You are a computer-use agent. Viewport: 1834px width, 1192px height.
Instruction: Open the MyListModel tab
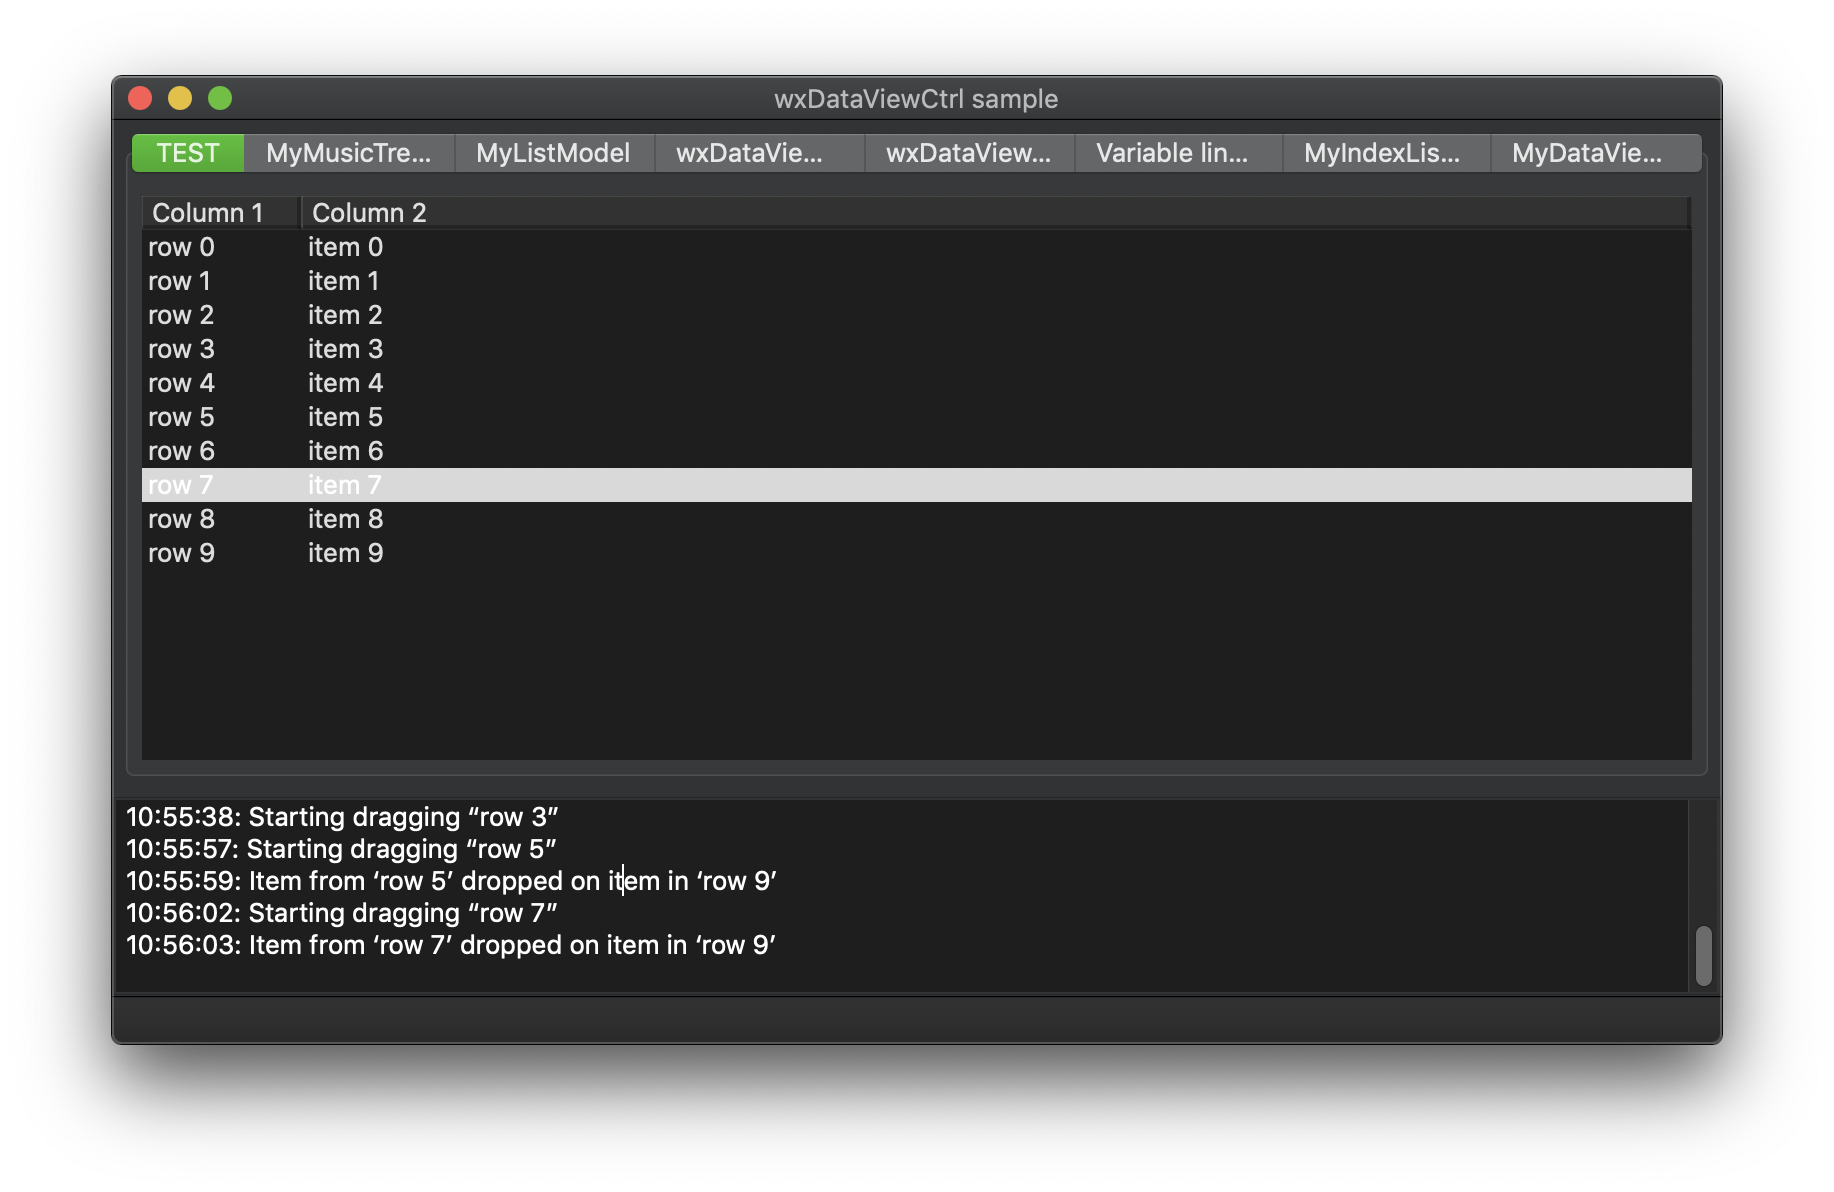pos(553,152)
